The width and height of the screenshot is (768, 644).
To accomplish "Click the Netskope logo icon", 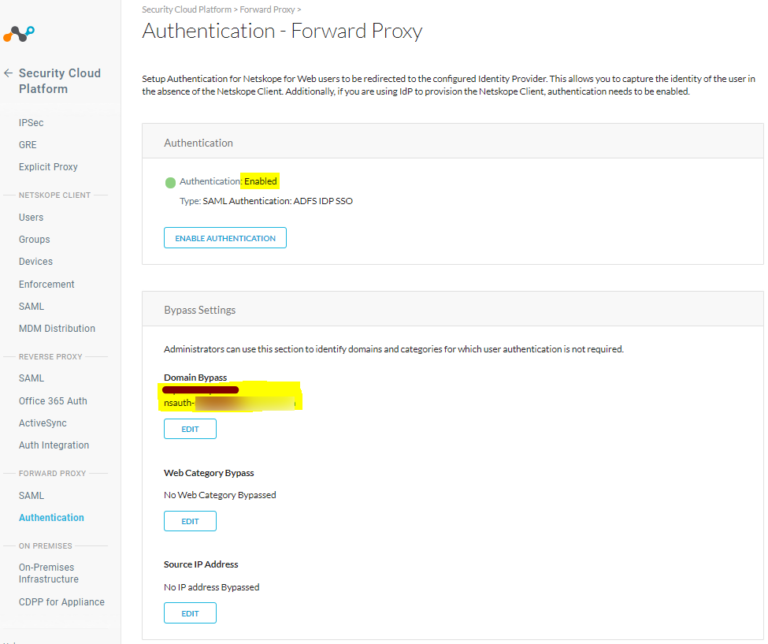I will [x=19, y=34].
